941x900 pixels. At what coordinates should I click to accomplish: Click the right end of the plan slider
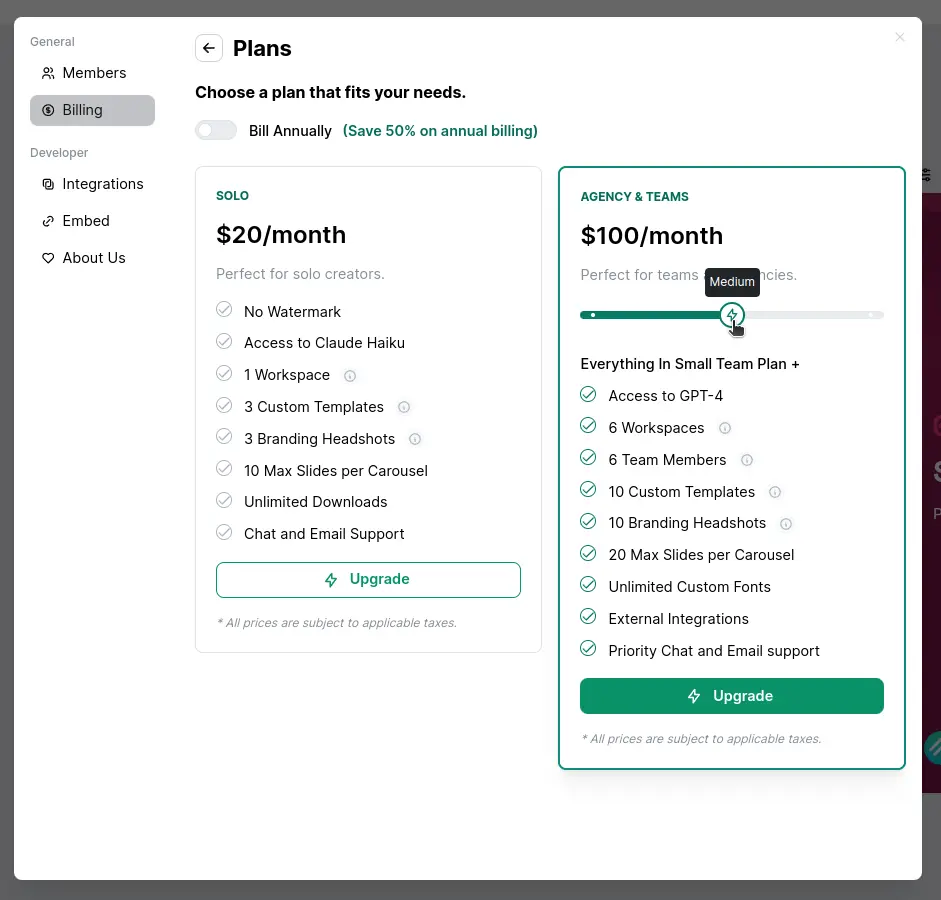point(871,315)
